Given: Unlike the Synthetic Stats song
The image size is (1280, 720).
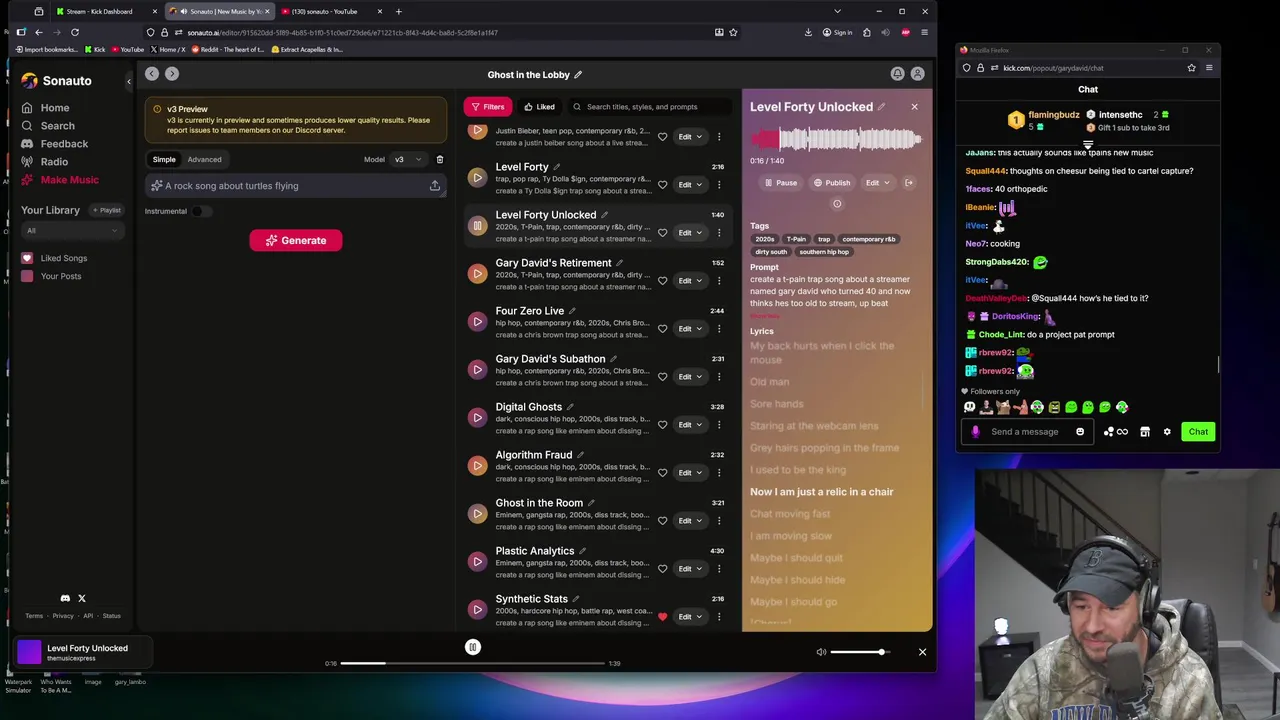Looking at the screenshot, I should click(662, 617).
